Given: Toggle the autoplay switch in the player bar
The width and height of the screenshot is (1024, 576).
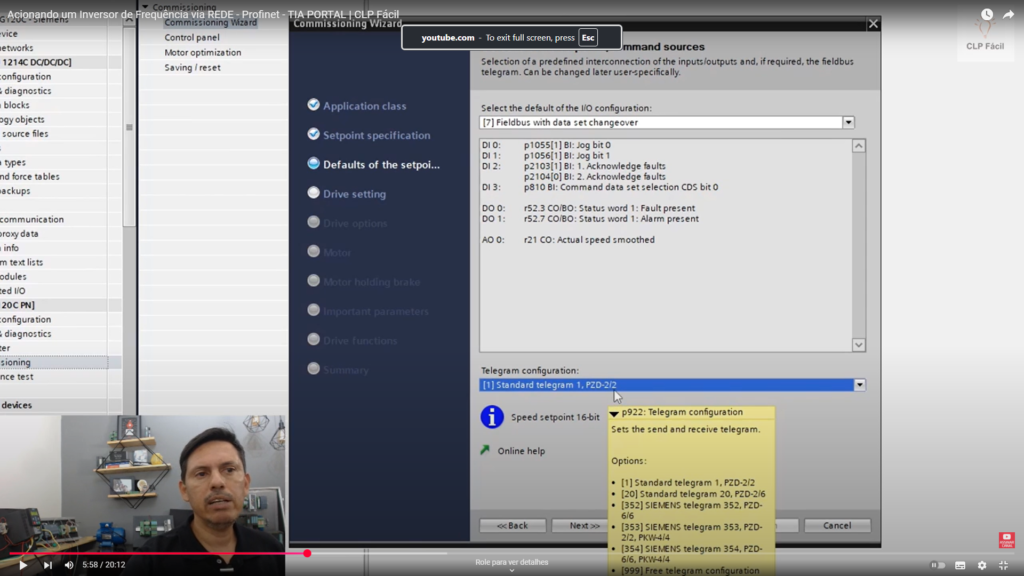Looking at the screenshot, I should coord(938,565).
